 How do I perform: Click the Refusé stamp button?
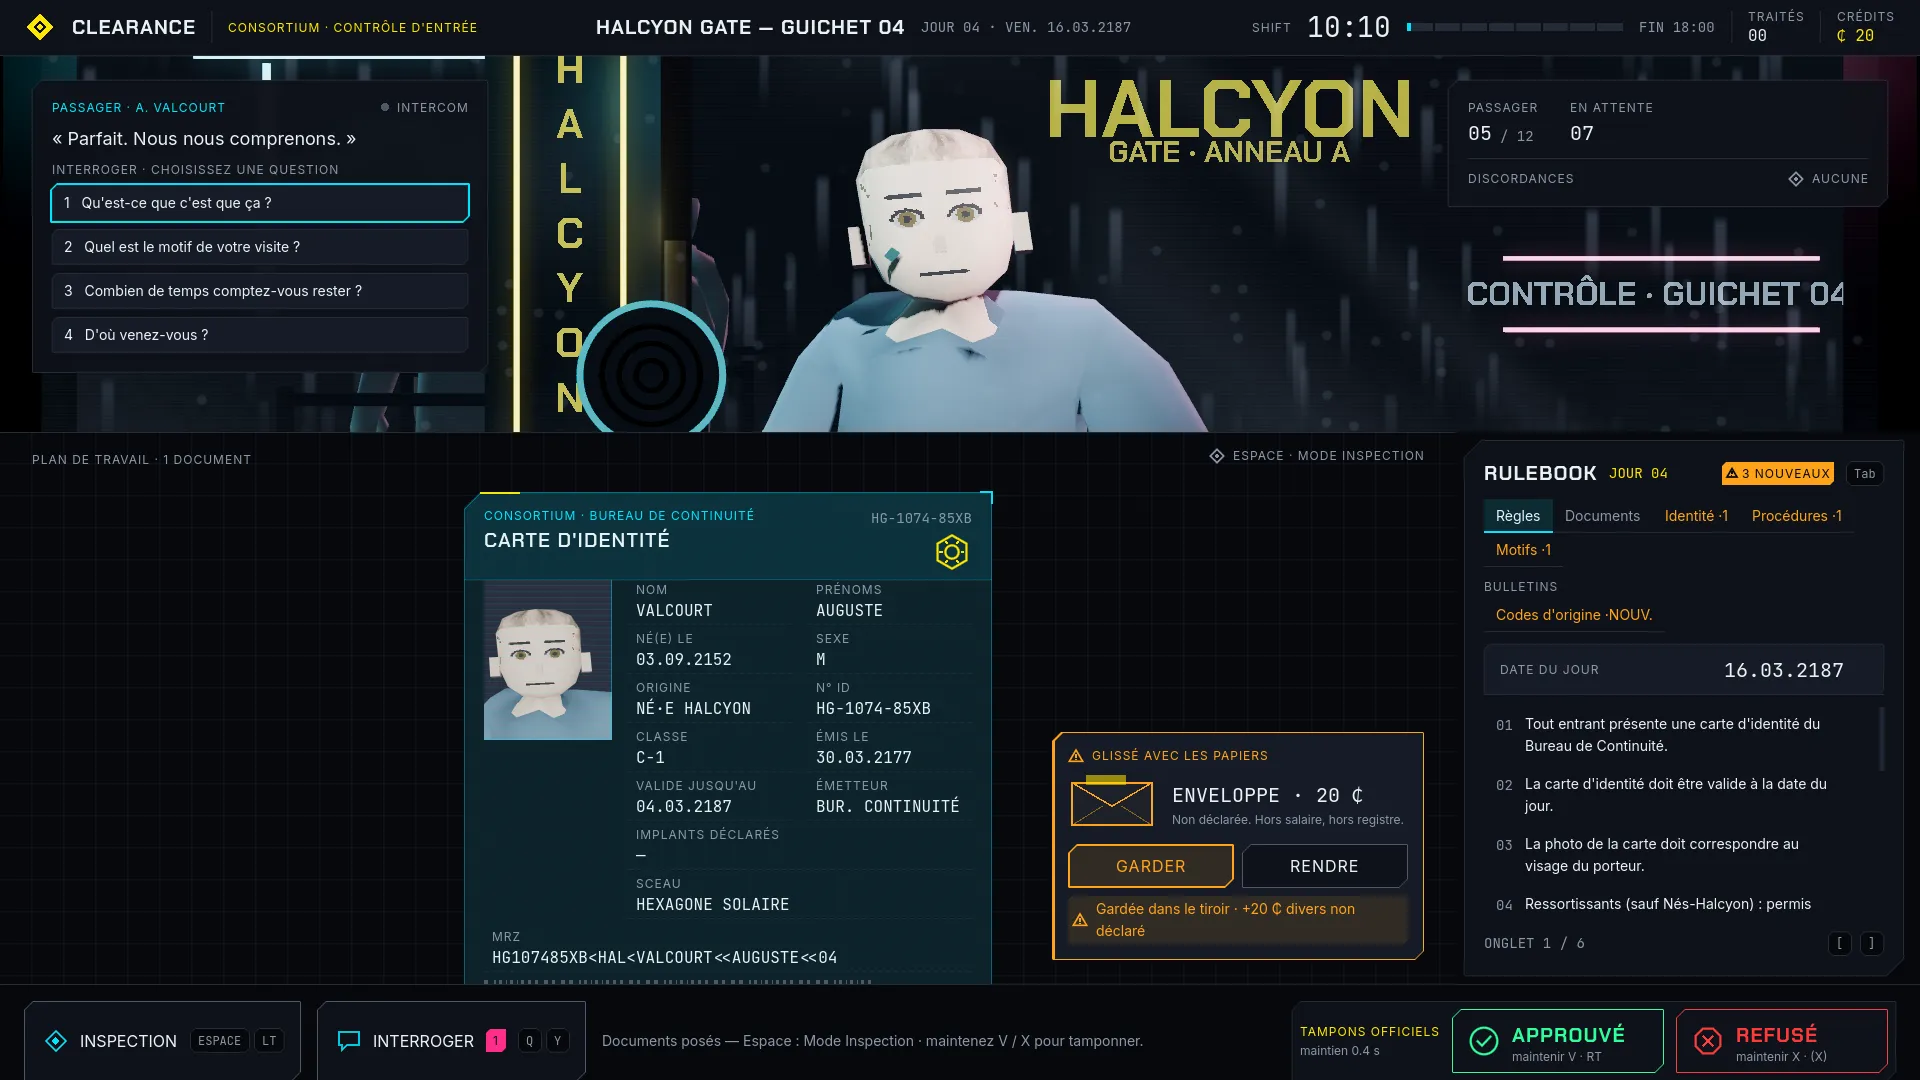(1782, 1041)
